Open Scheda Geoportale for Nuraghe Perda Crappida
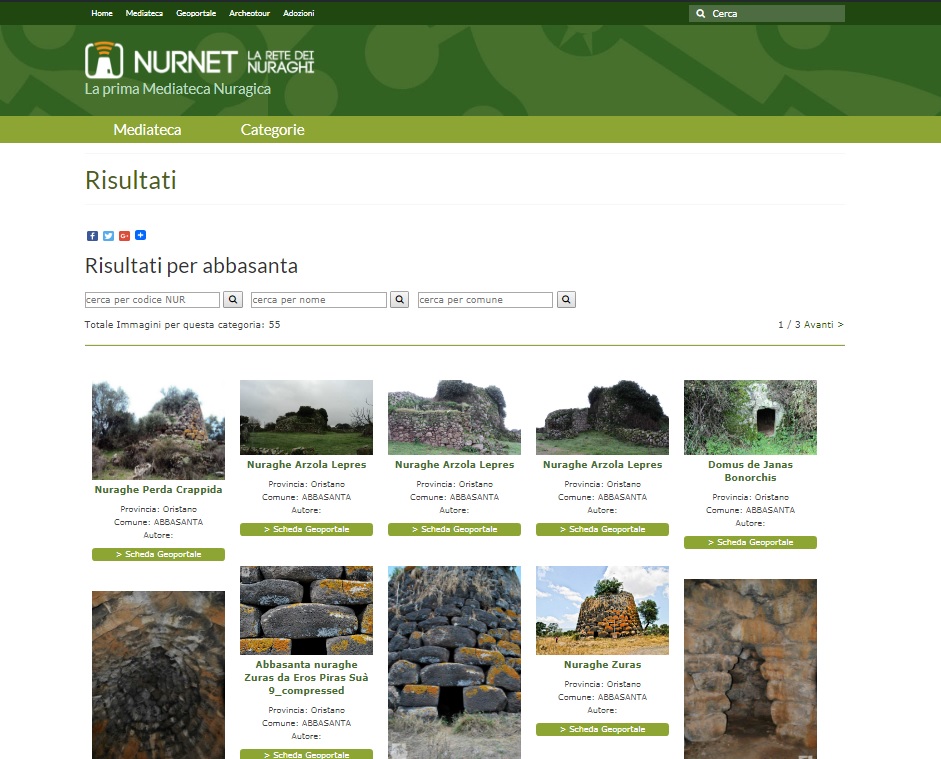The image size is (941, 759). [x=158, y=554]
